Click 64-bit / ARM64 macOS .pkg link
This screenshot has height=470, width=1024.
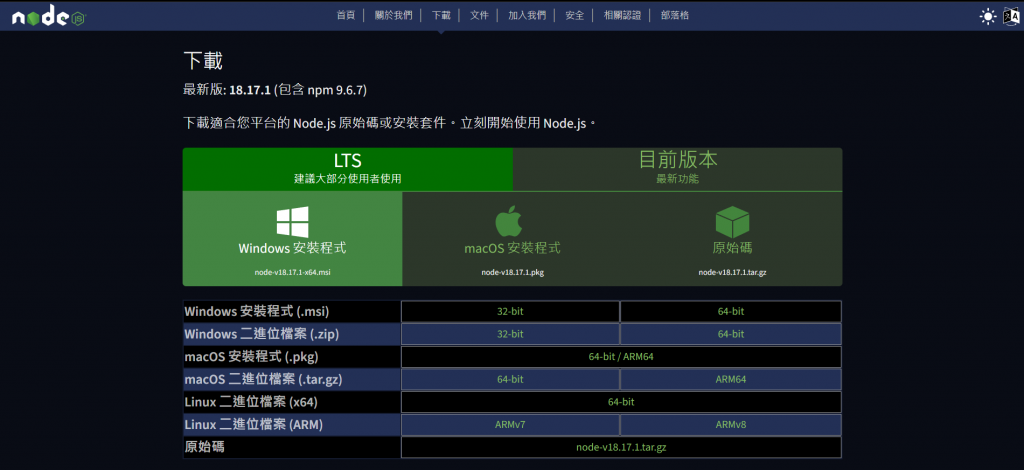tap(621, 357)
